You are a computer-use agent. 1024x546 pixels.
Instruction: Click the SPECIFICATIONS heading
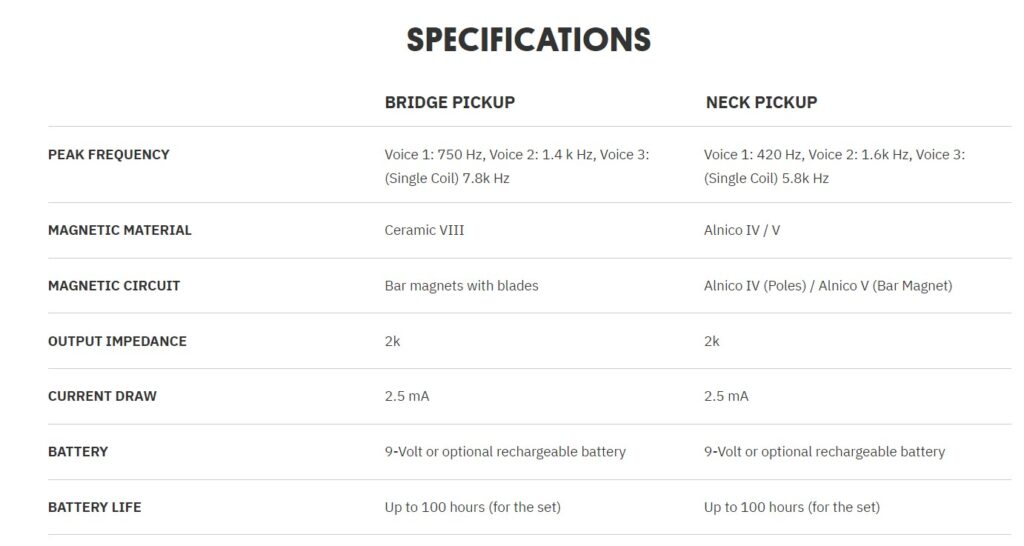[x=528, y=40]
